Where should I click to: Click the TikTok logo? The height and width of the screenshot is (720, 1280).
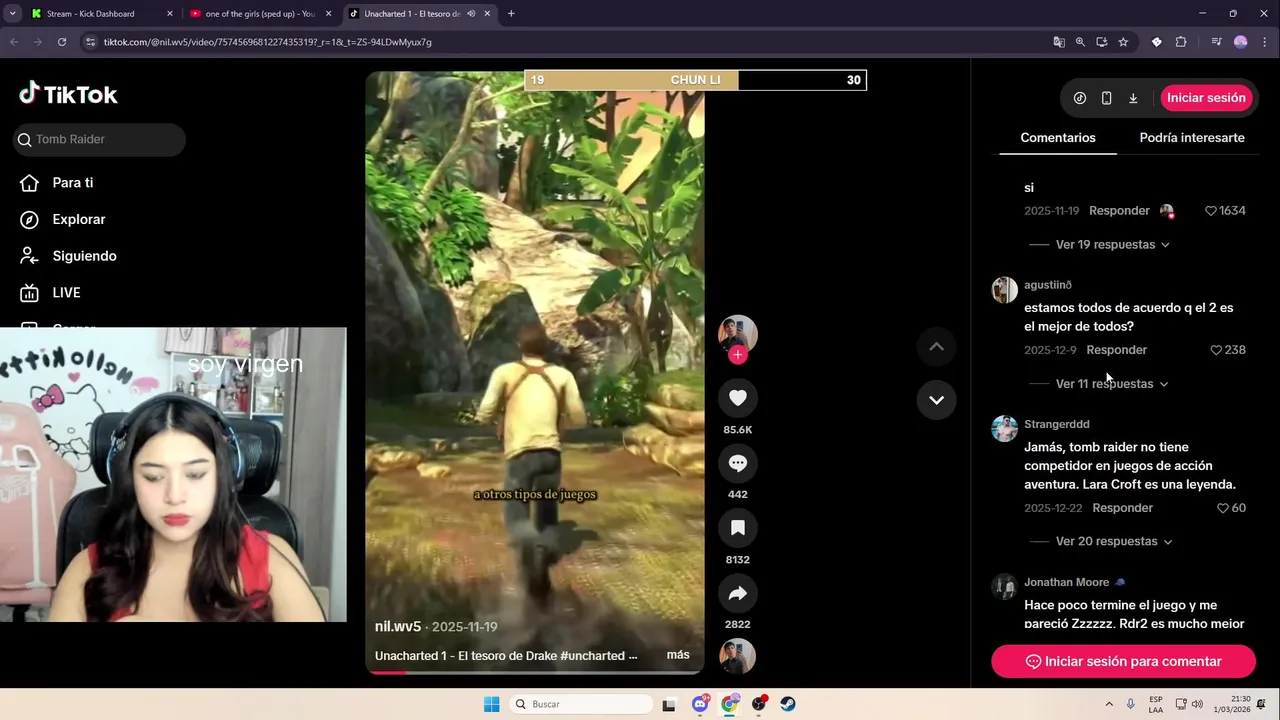pyautogui.click(x=68, y=94)
